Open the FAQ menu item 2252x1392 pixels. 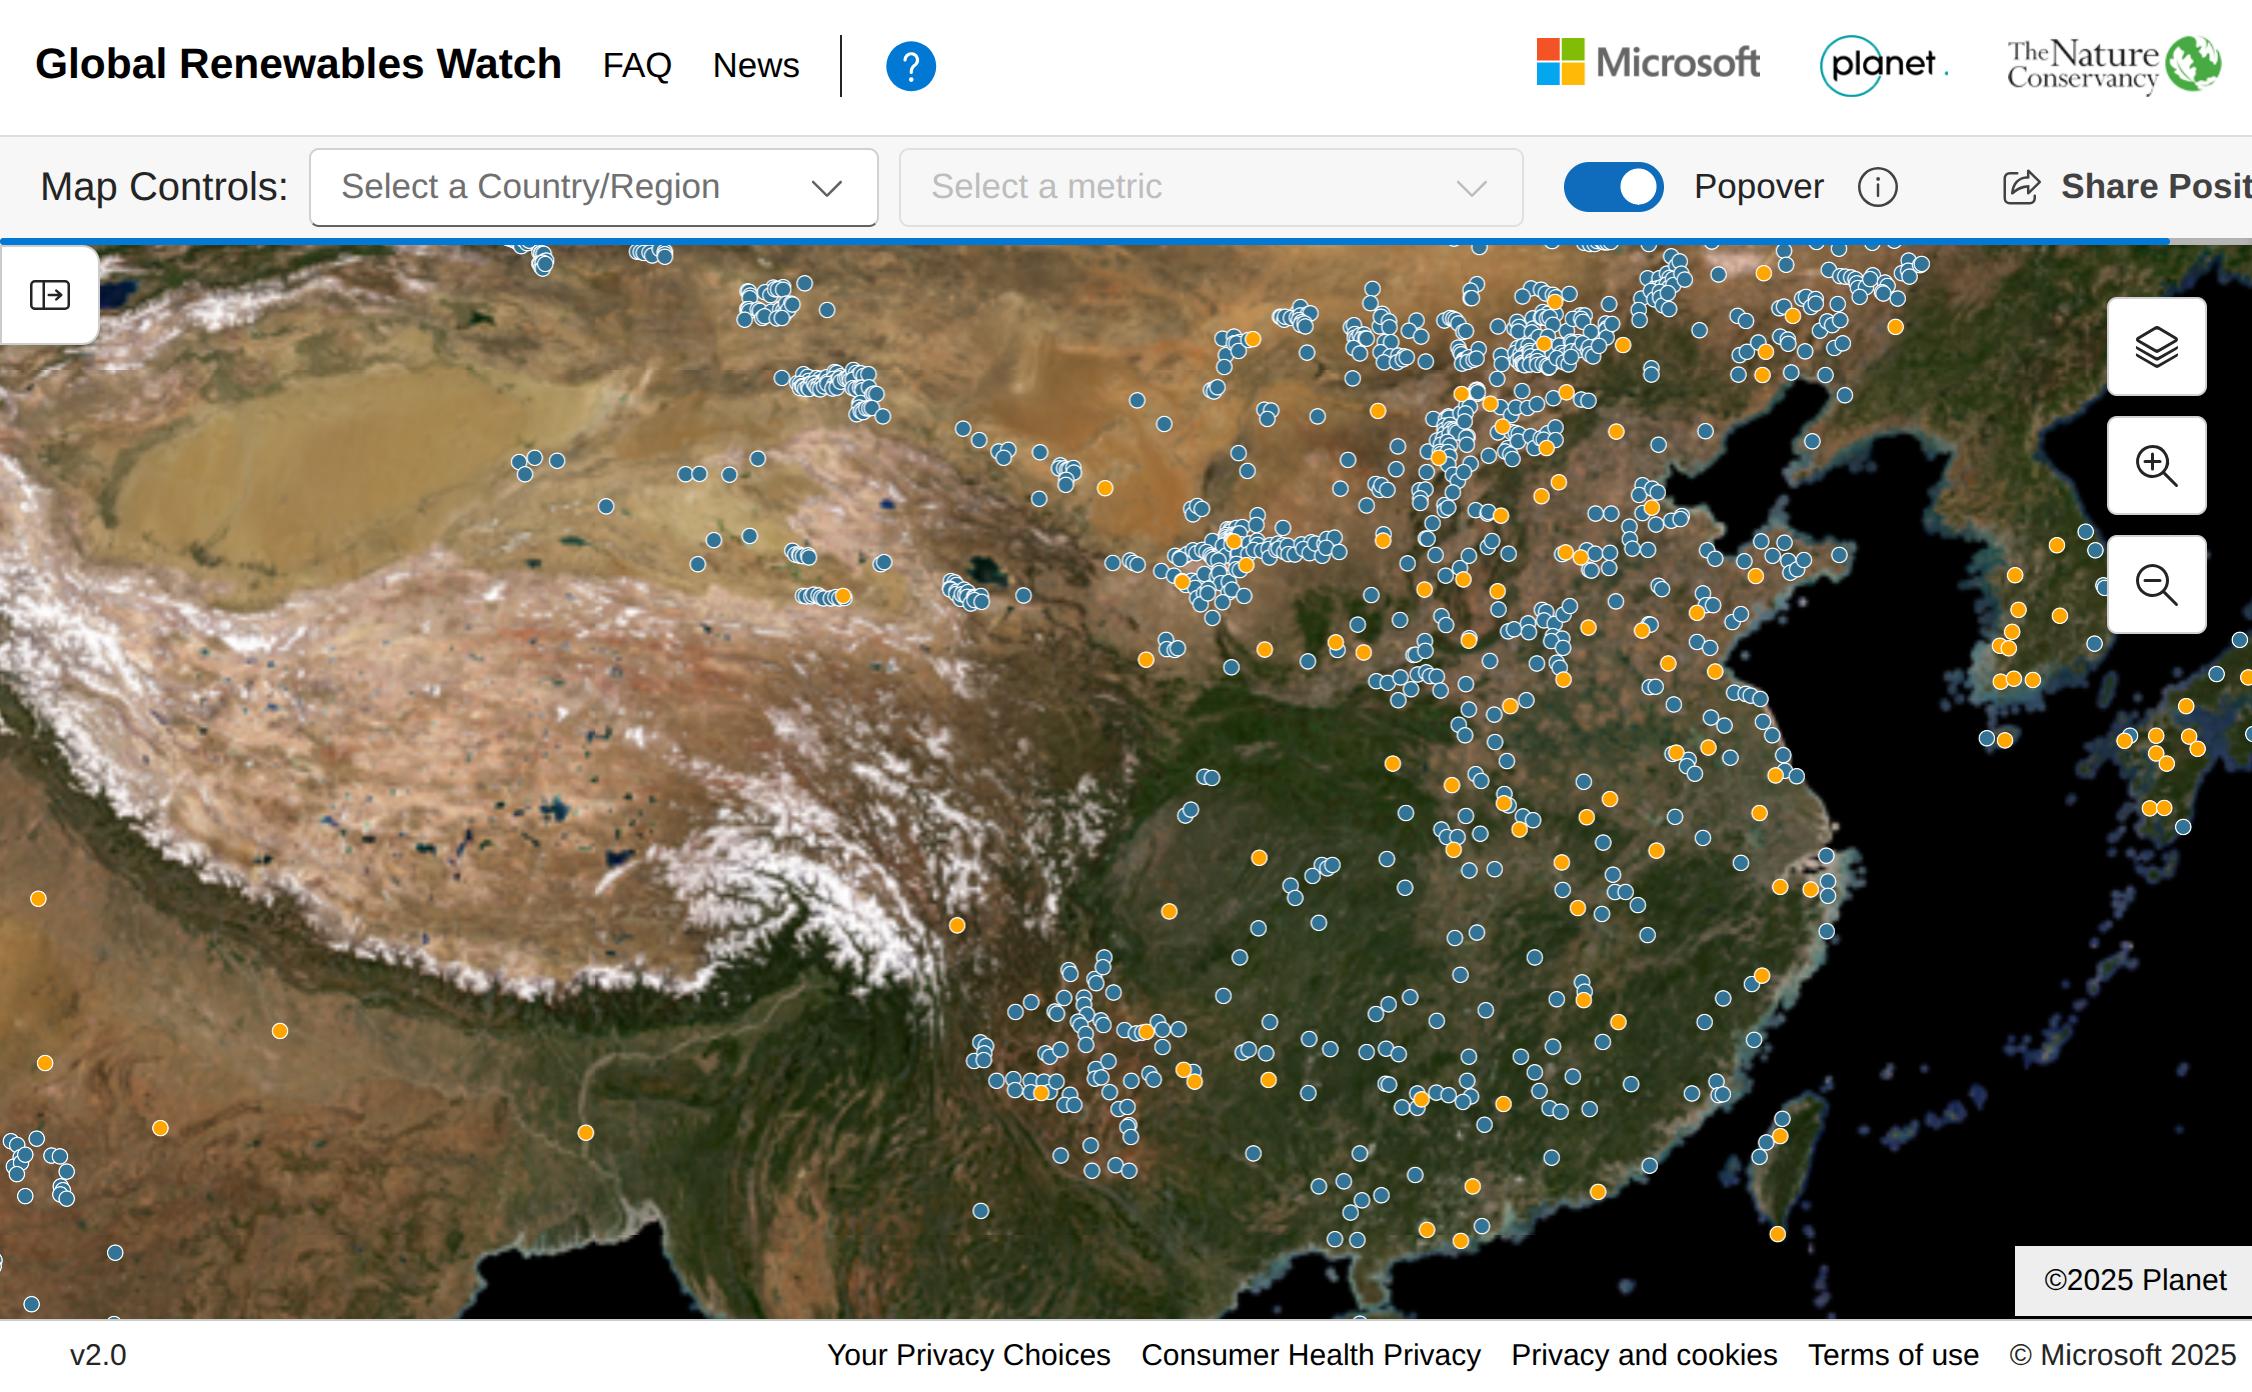point(637,66)
